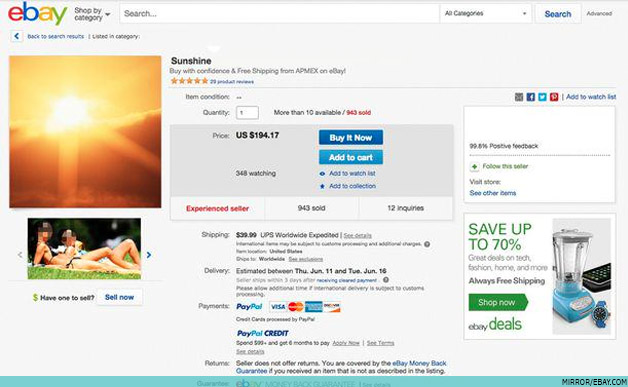The width and height of the screenshot is (628, 387).
Task: Add to watch list beside eye icon
Action: click(x=352, y=173)
